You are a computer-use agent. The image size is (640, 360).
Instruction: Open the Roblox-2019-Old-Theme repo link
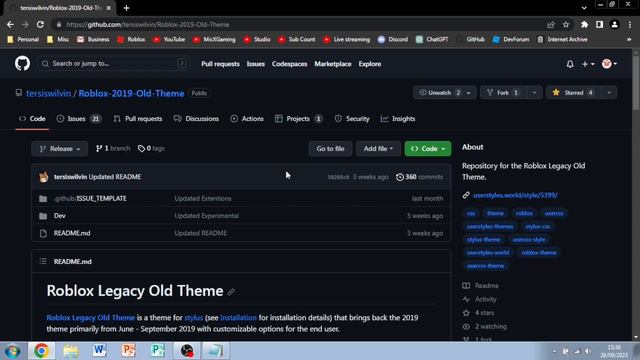pyautogui.click(x=131, y=93)
